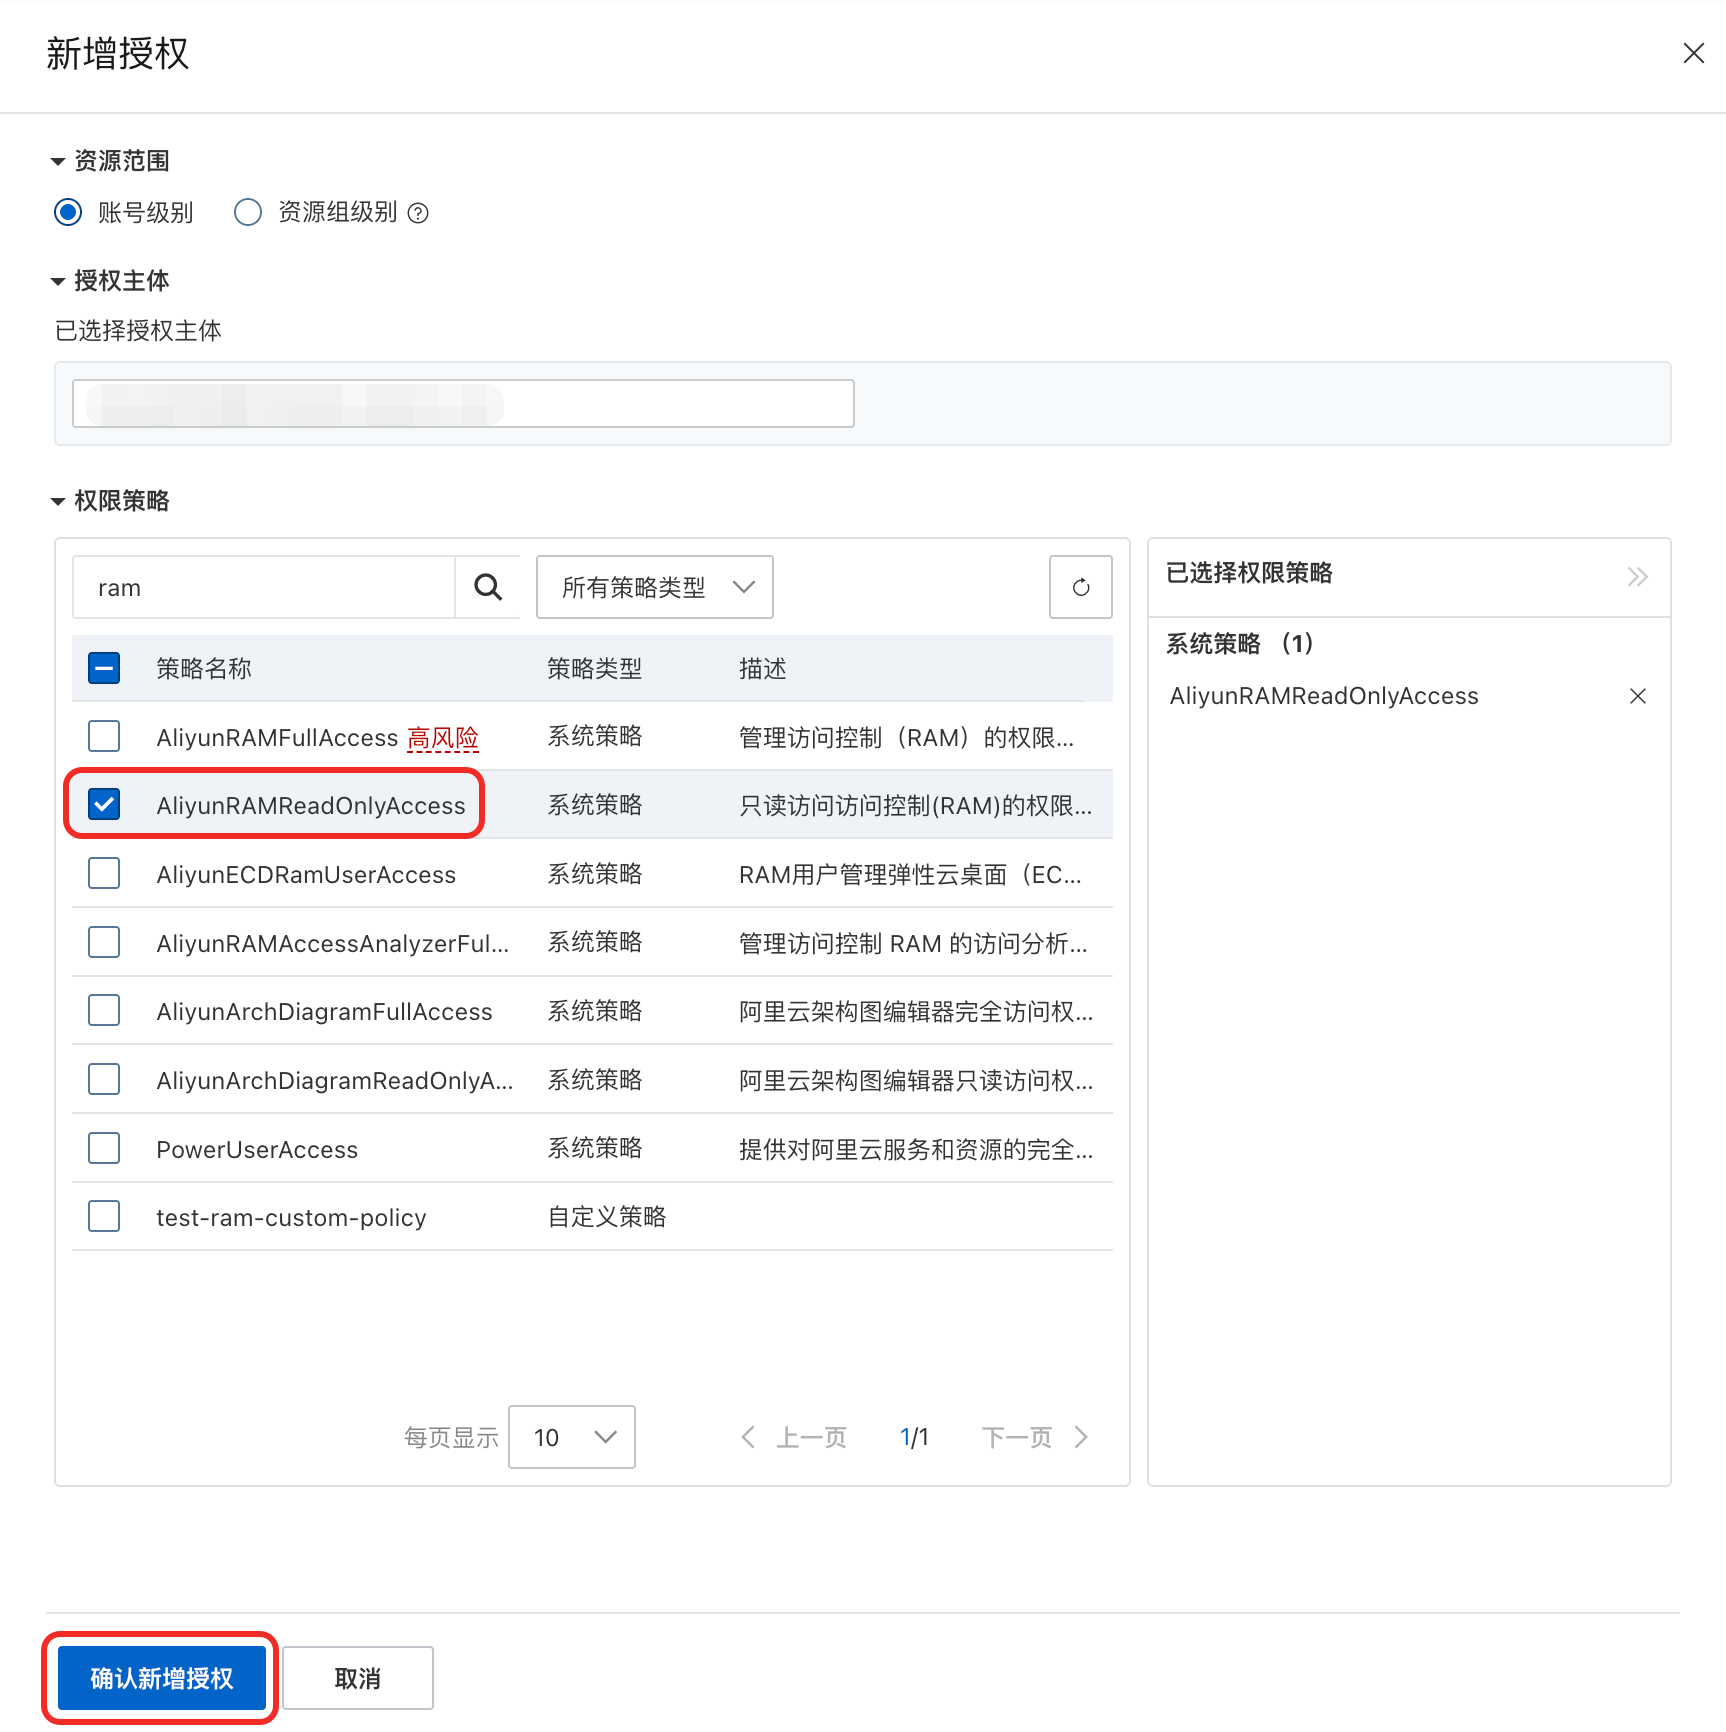1726x1732 pixels.
Task: Click description 只读访问访问控制(RAM)的权限...
Action: 916,806
